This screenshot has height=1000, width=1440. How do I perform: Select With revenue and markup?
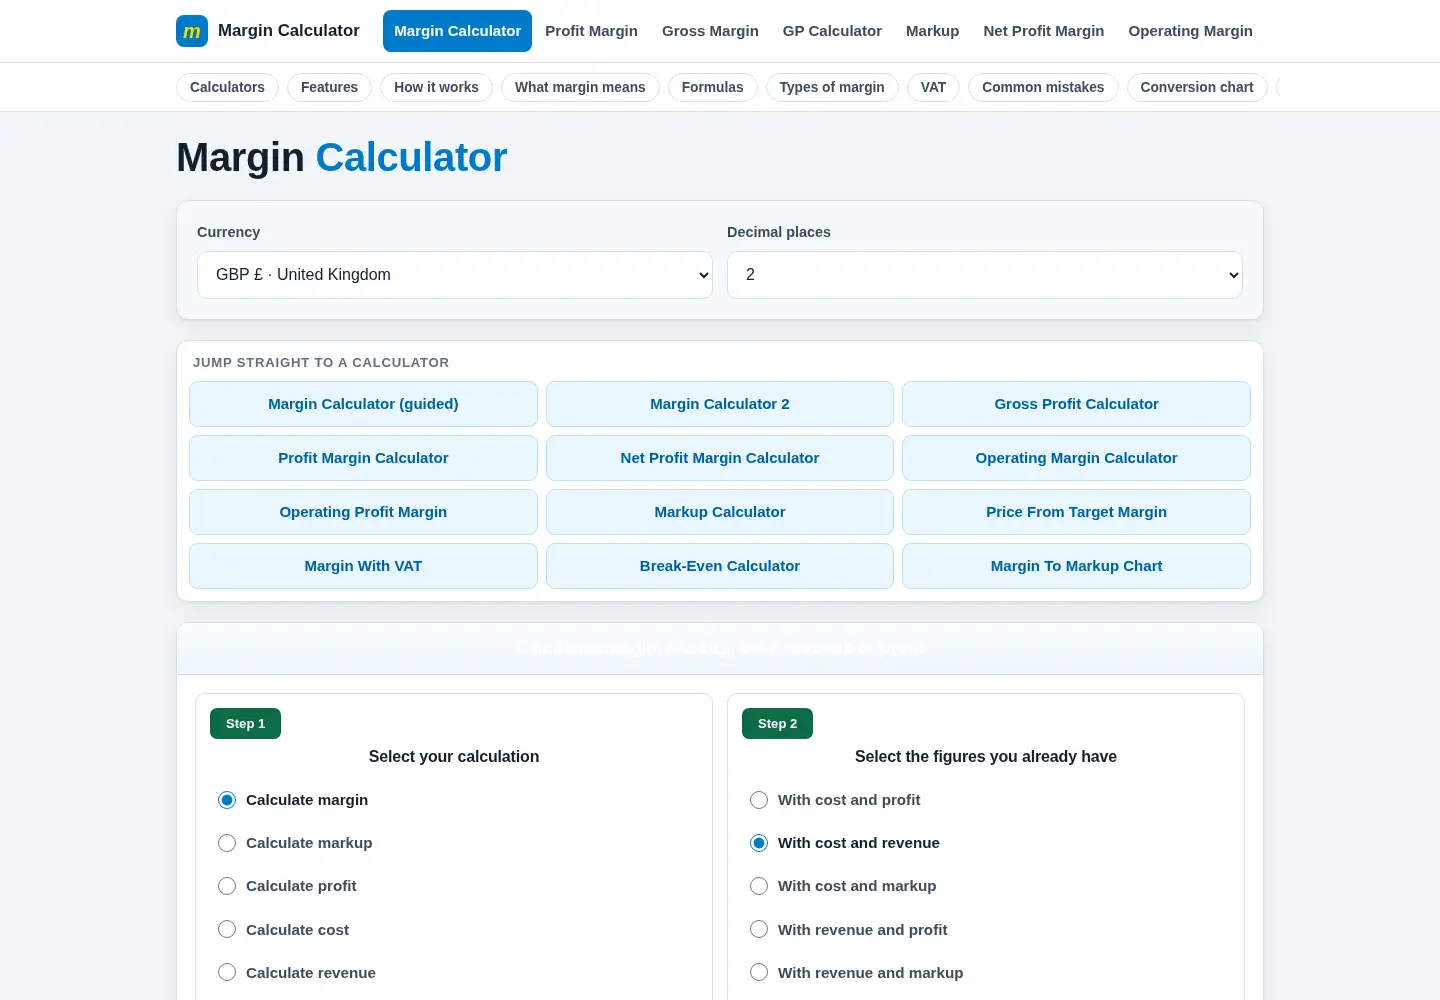759,973
